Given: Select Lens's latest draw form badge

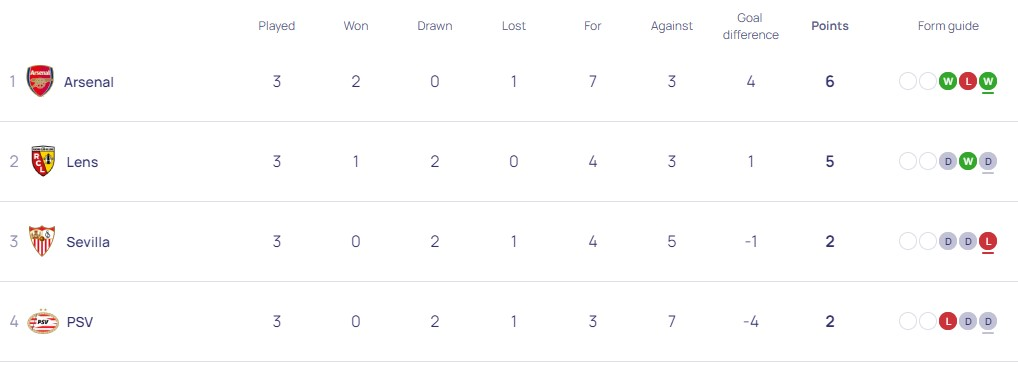Looking at the screenshot, I should pos(987,161).
